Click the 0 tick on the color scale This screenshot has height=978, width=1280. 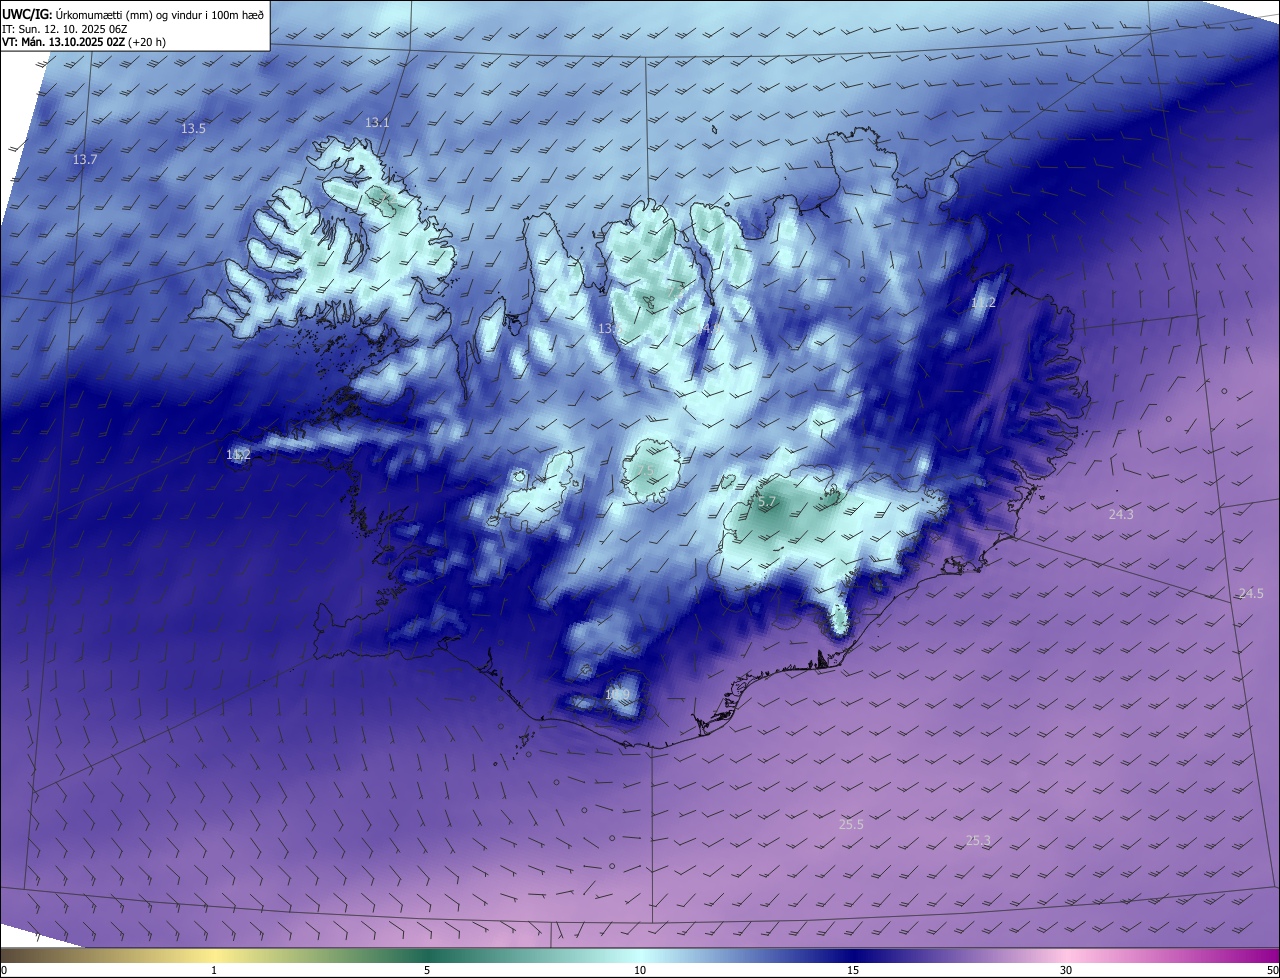point(3,970)
